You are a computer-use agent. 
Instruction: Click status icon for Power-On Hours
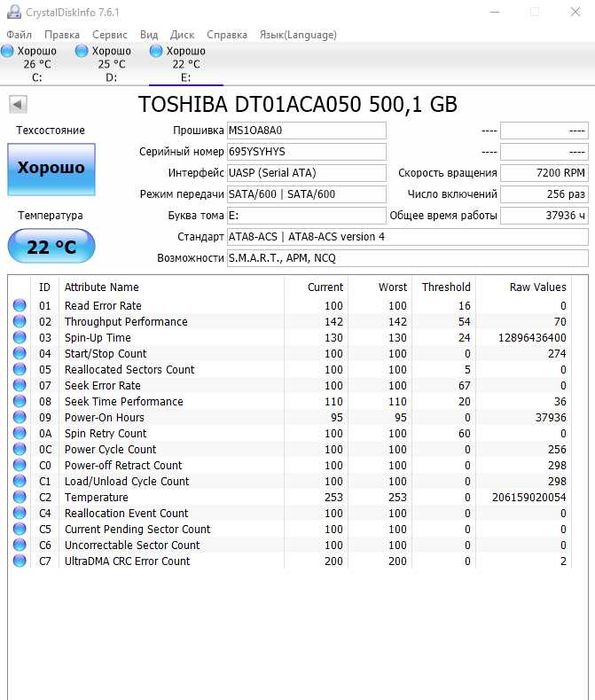coord(19,417)
